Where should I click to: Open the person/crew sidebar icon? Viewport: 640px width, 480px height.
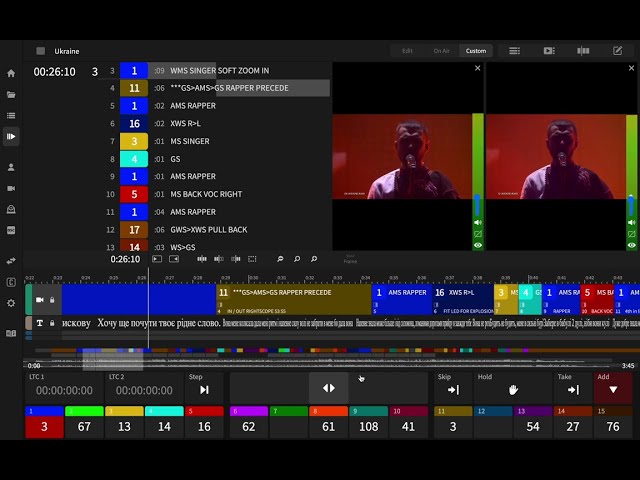pyautogui.click(x=11, y=167)
